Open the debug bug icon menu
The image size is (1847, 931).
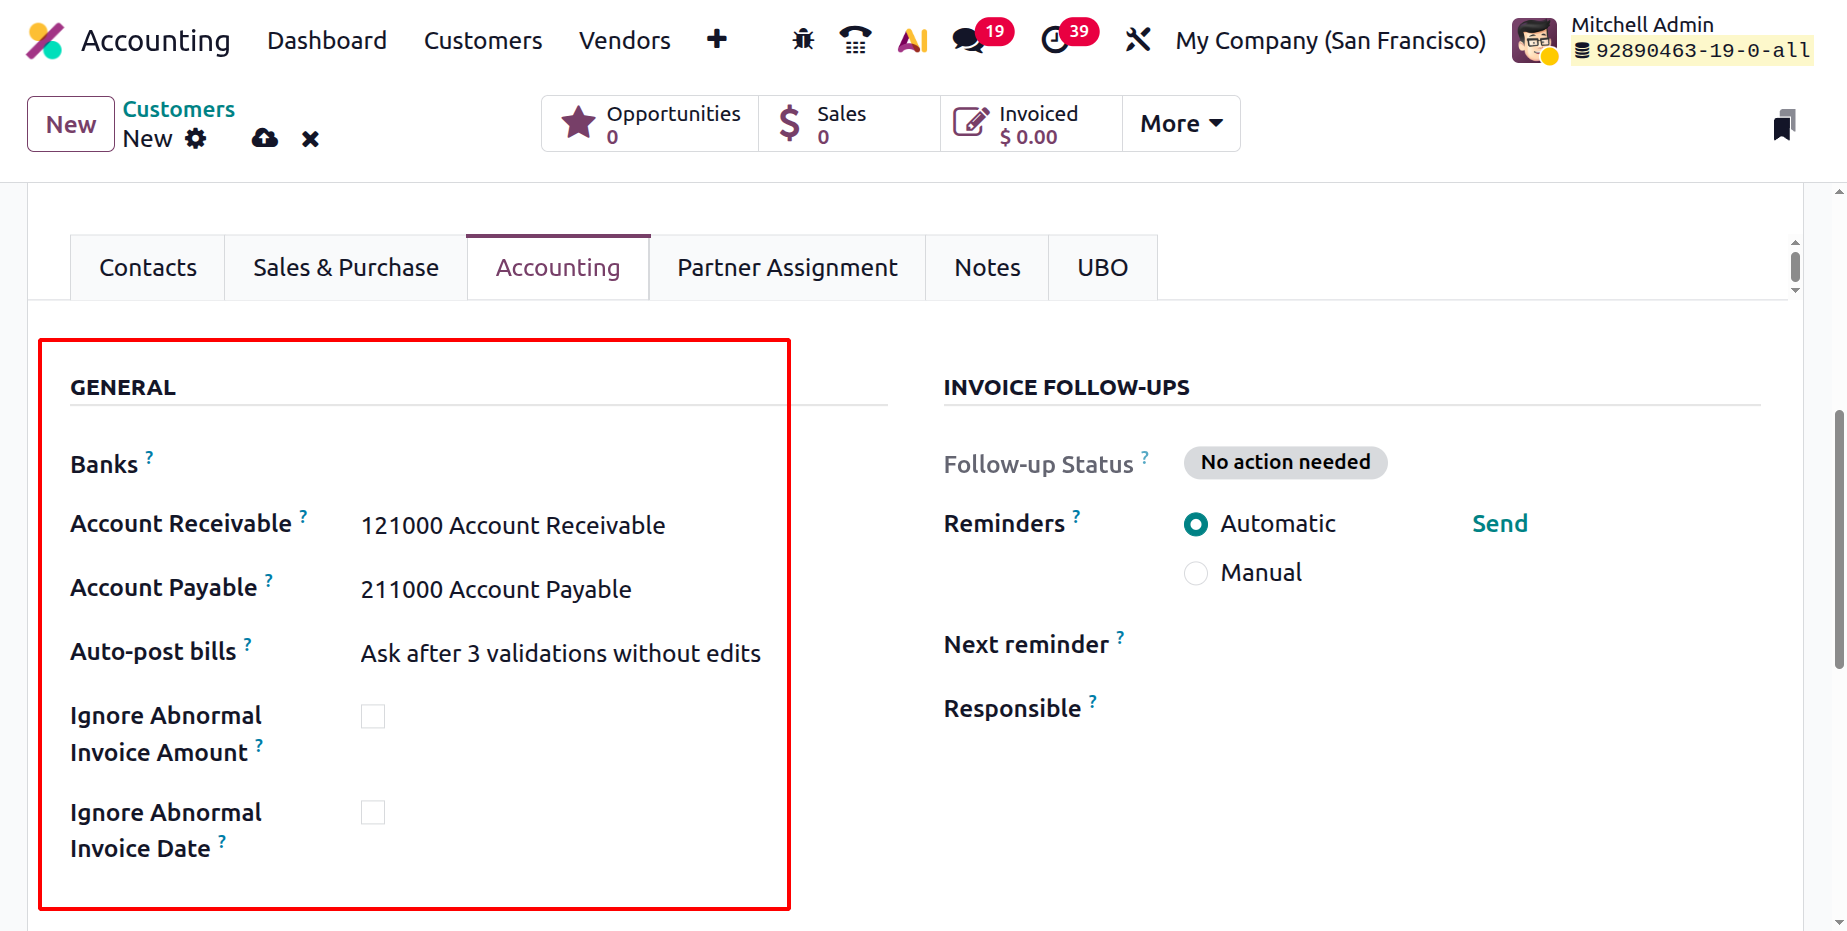click(803, 40)
